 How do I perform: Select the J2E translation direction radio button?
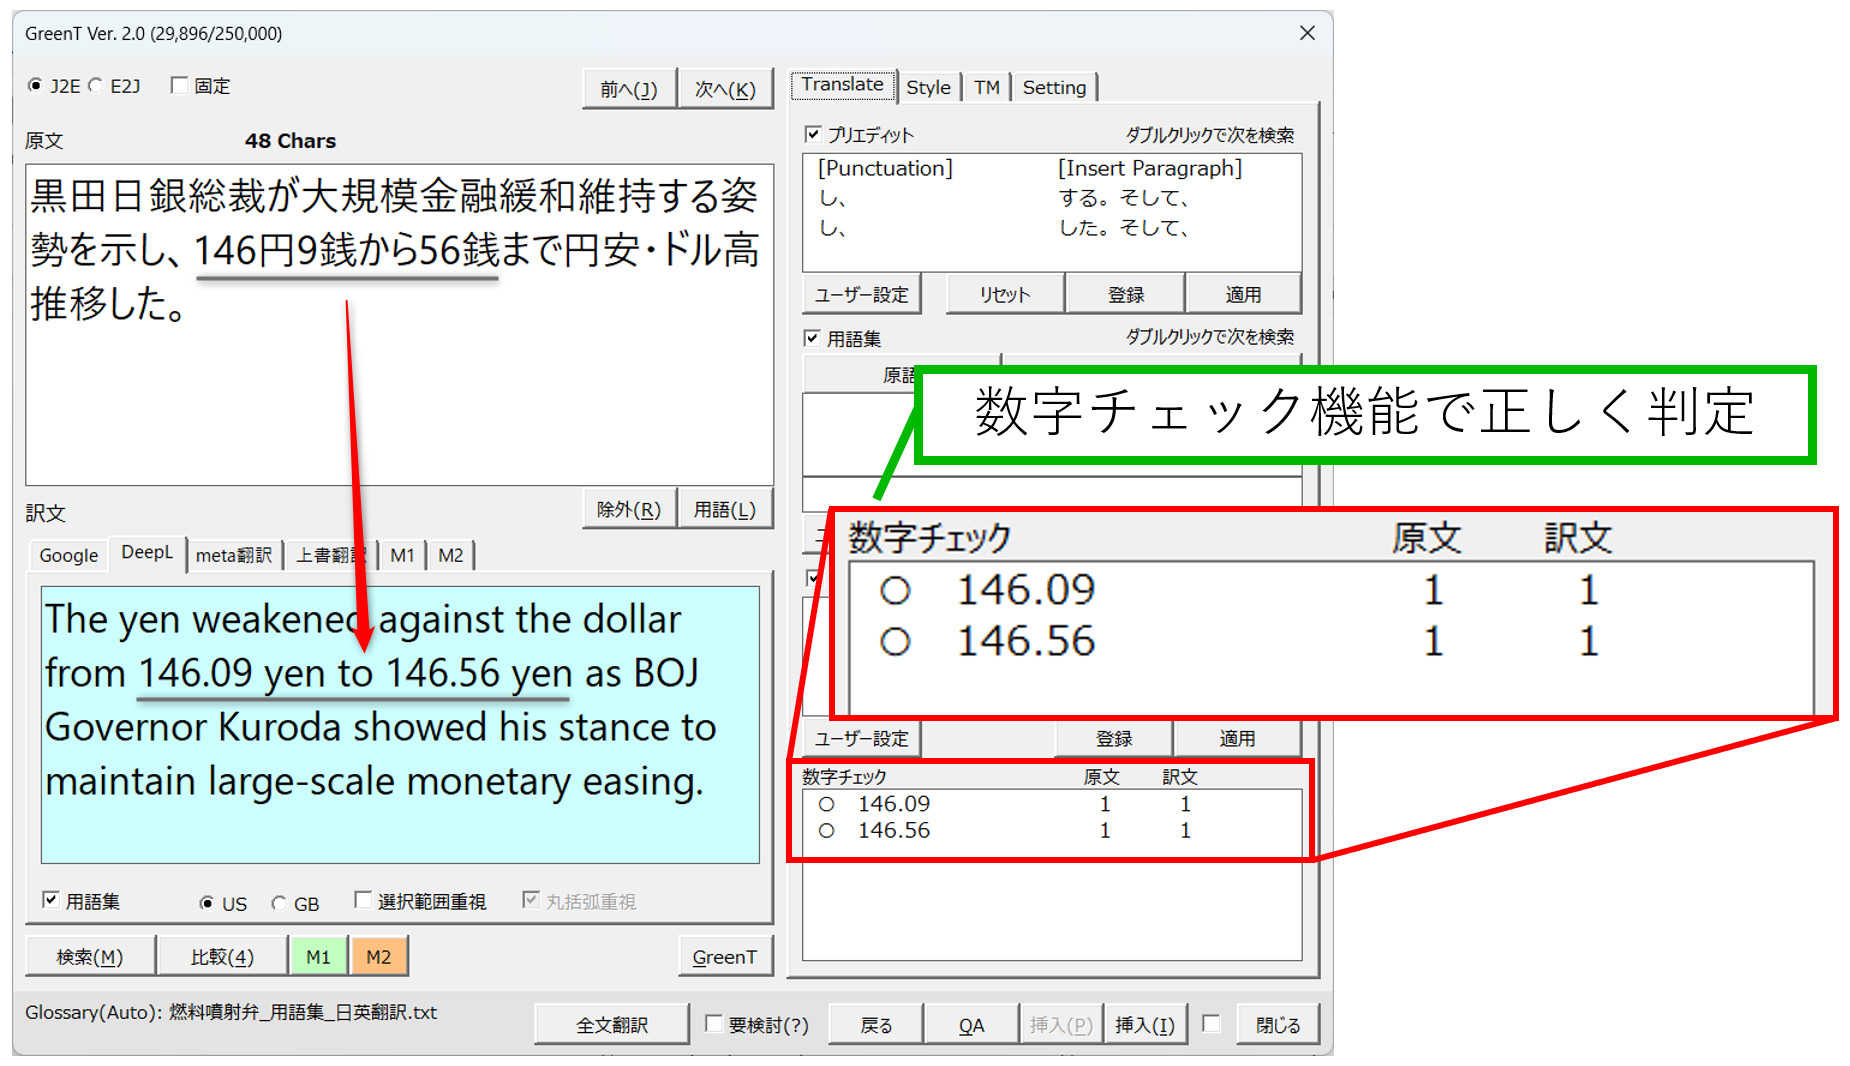36,86
